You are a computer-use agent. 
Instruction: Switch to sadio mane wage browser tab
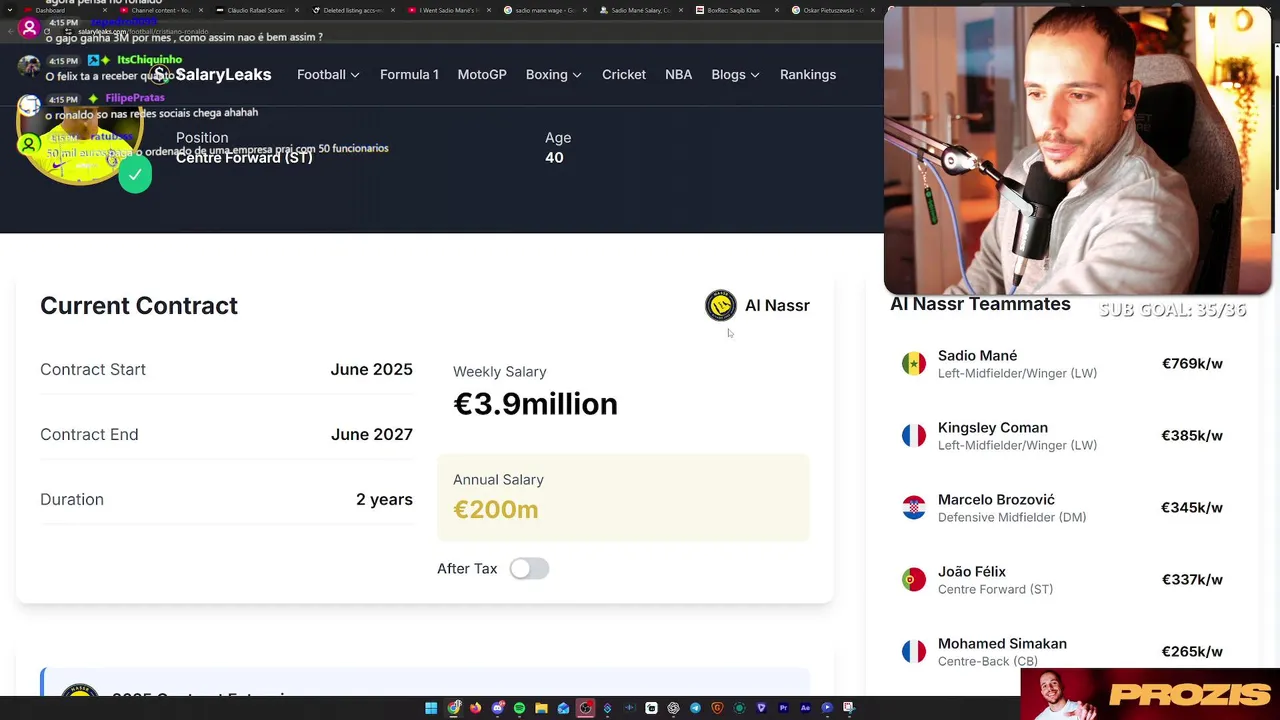[x=544, y=10]
